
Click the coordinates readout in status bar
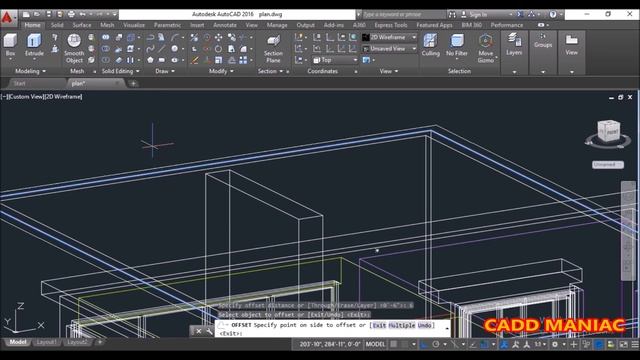click(x=330, y=344)
